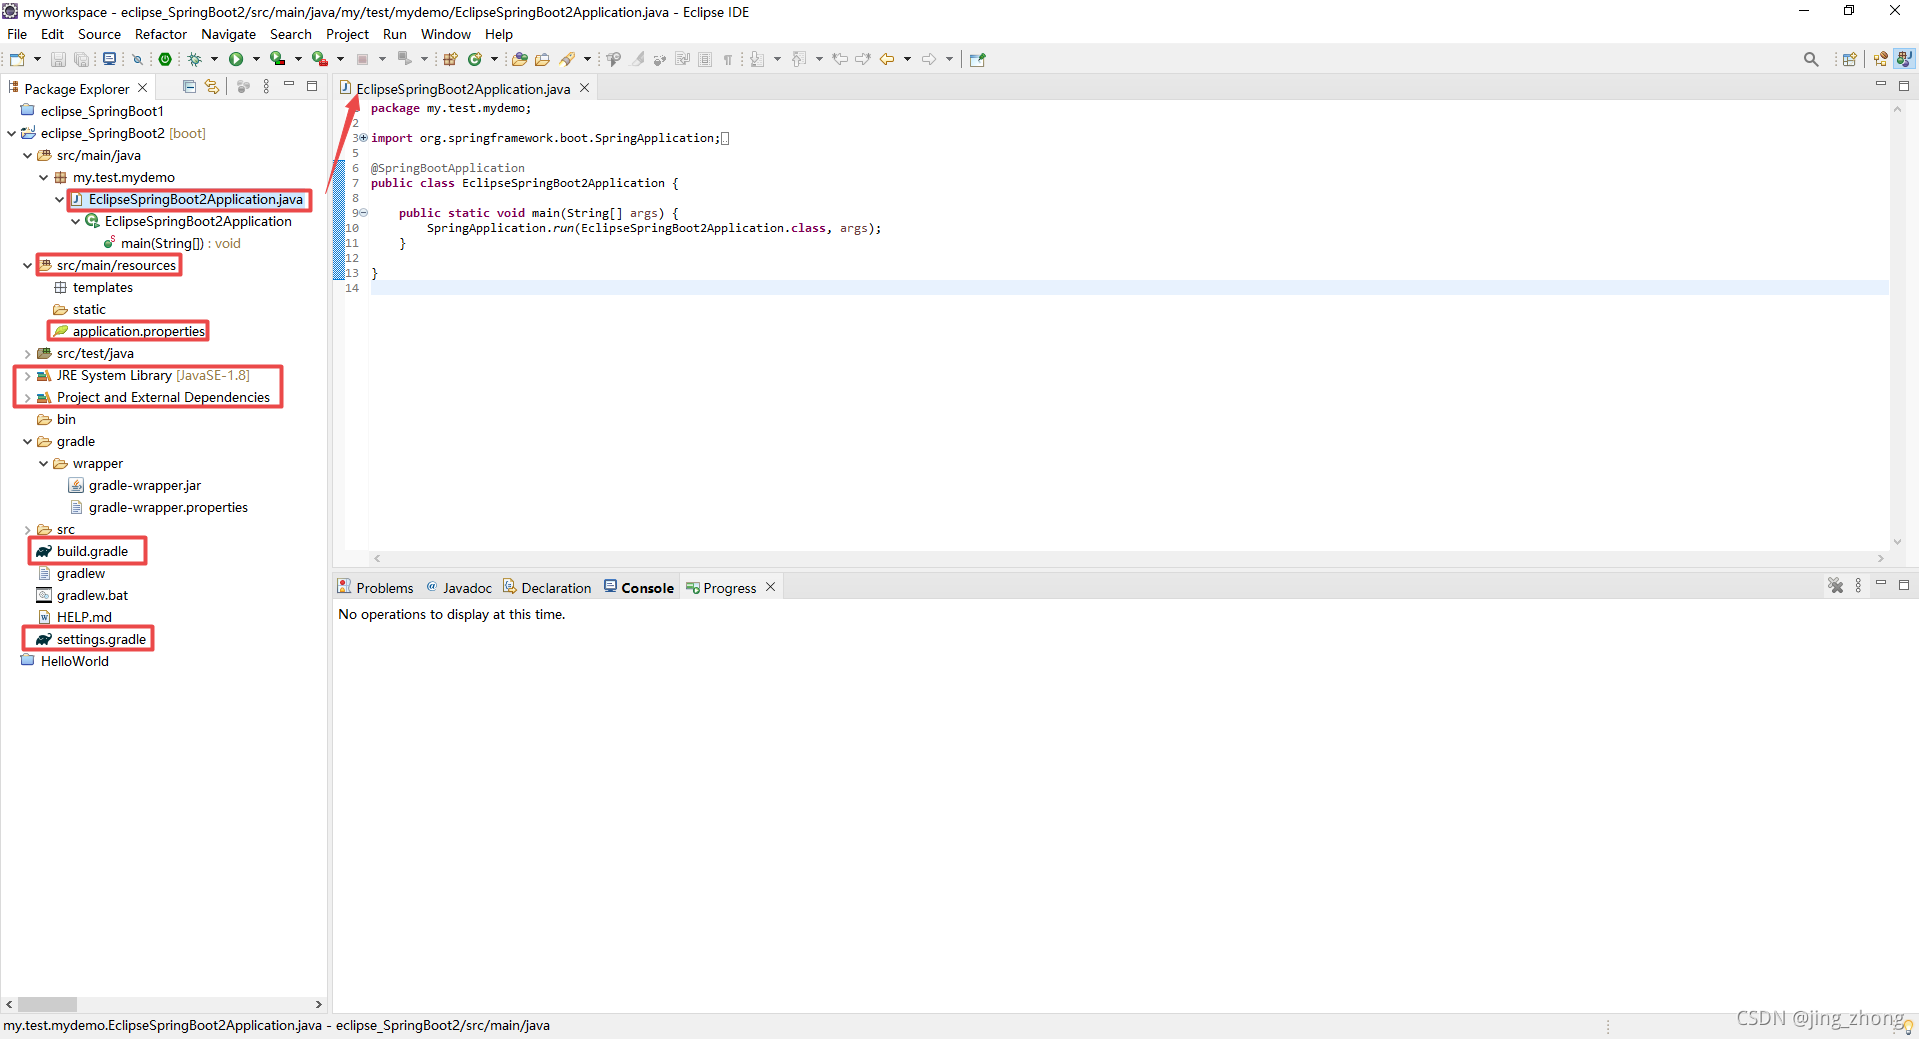The image size is (1919, 1039).
Task: Open the Run button dropdown arrow
Action: (x=256, y=59)
